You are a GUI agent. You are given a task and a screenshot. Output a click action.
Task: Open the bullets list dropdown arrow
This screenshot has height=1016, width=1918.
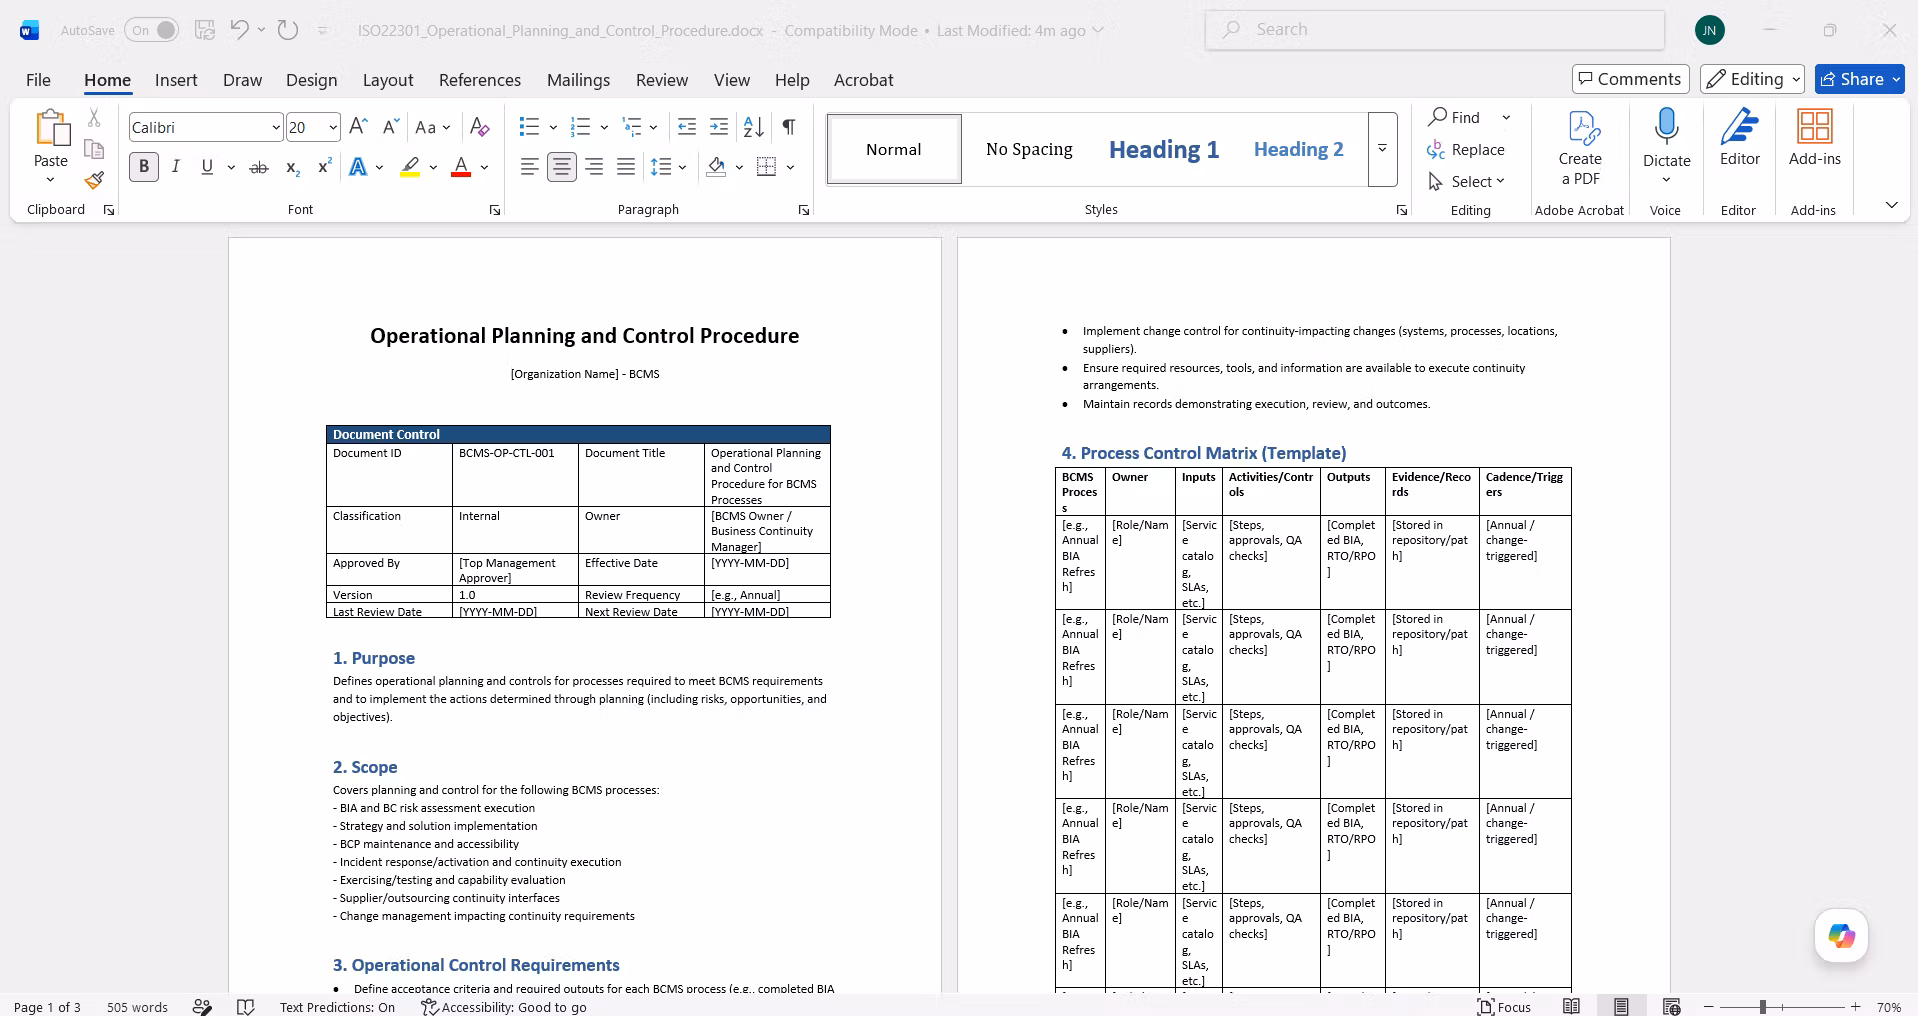[553, 127]
